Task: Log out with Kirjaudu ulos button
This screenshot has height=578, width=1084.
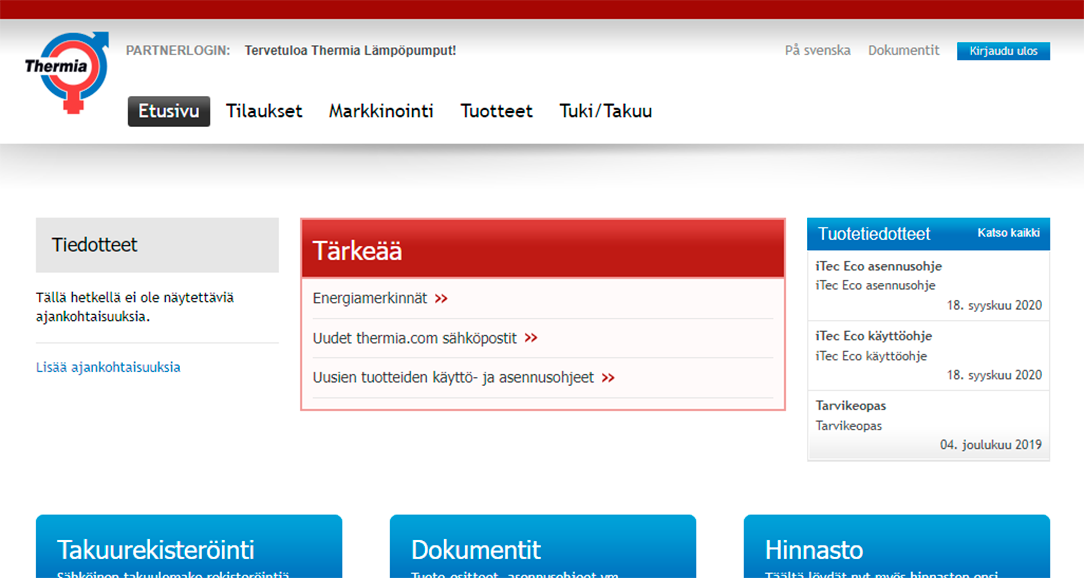Action: (x=1003, y=51)
